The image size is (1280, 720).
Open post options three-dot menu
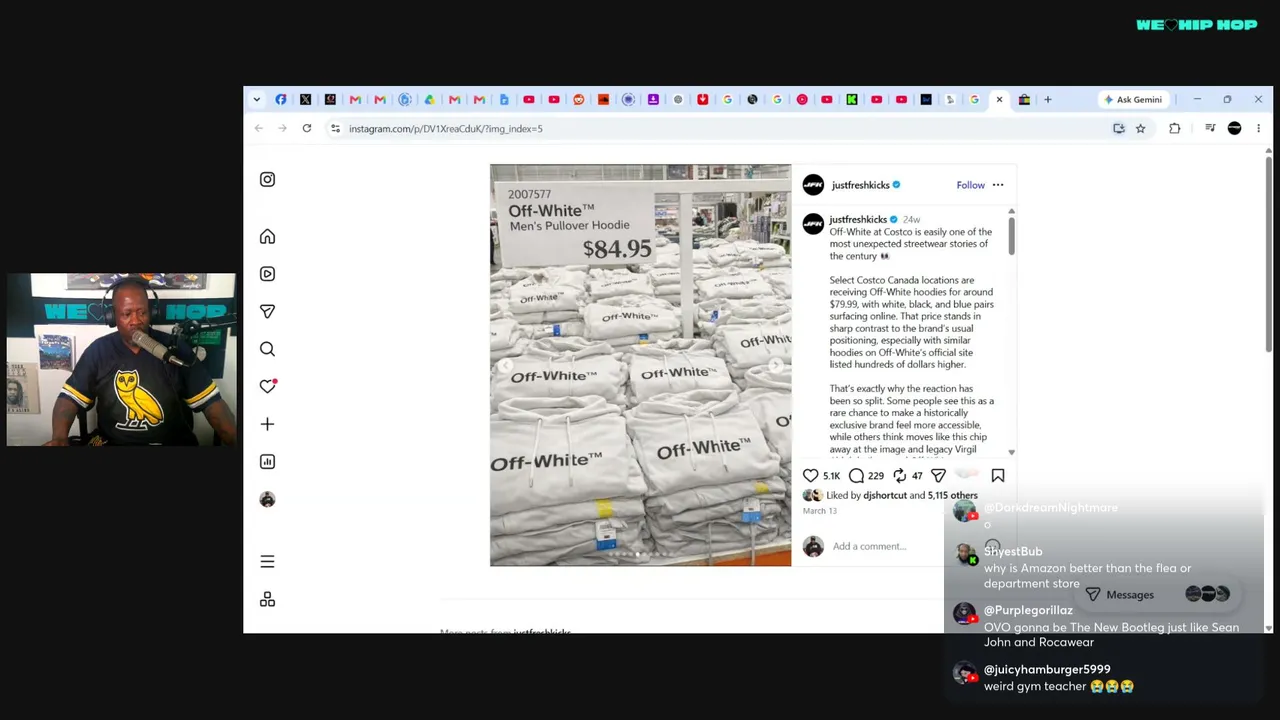click(x=997, y=185)
